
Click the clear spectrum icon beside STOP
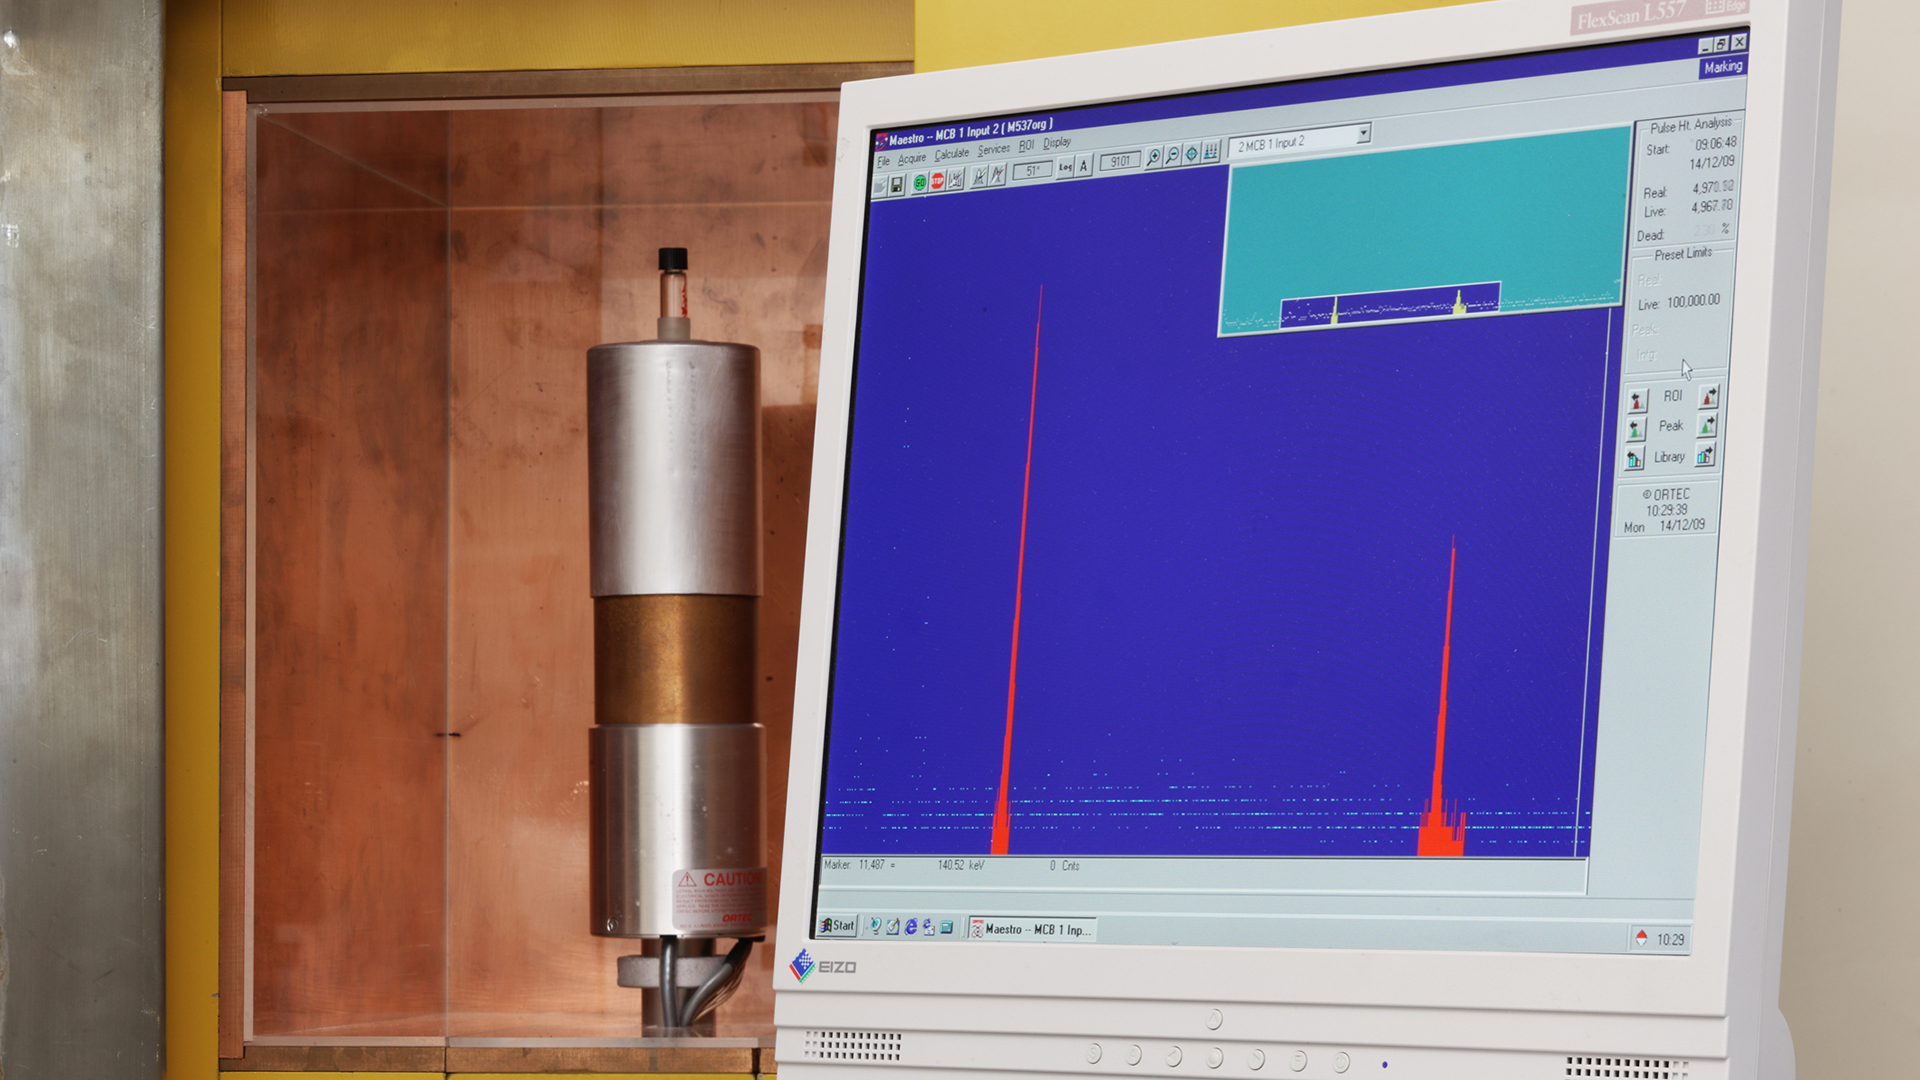pyautogui.click(x=956, y=180)
